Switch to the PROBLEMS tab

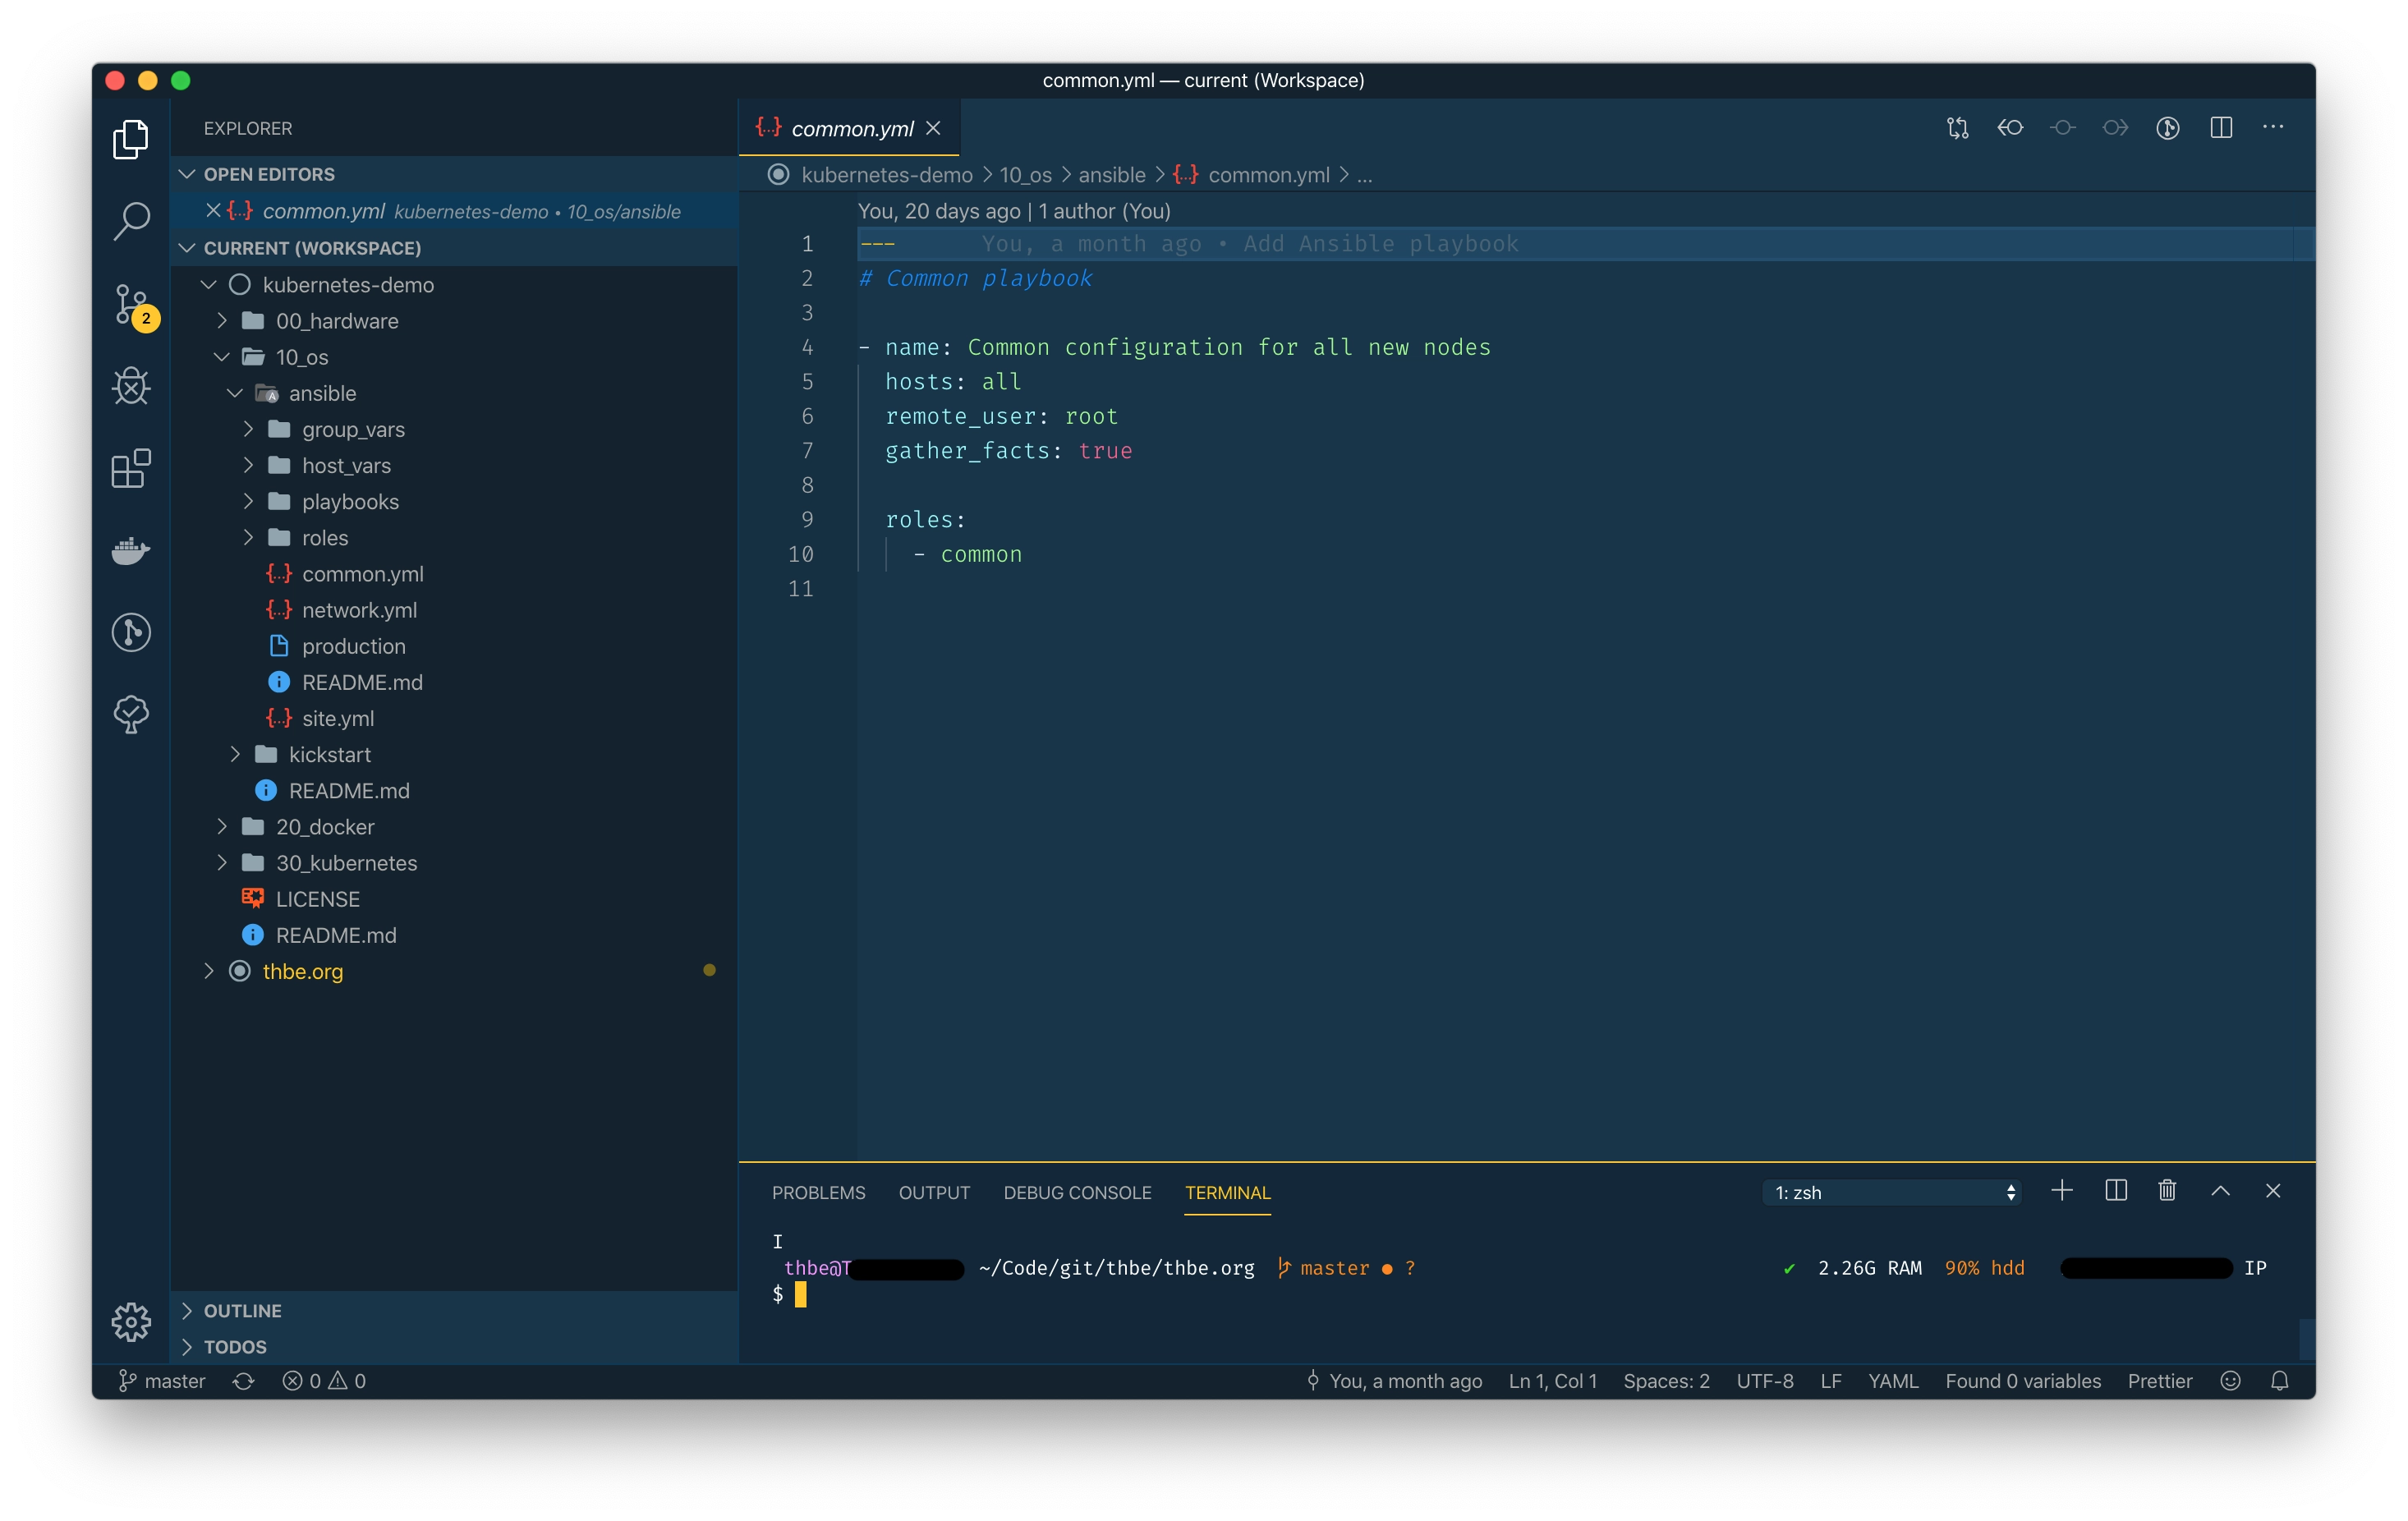click(x=818, y=1192)
